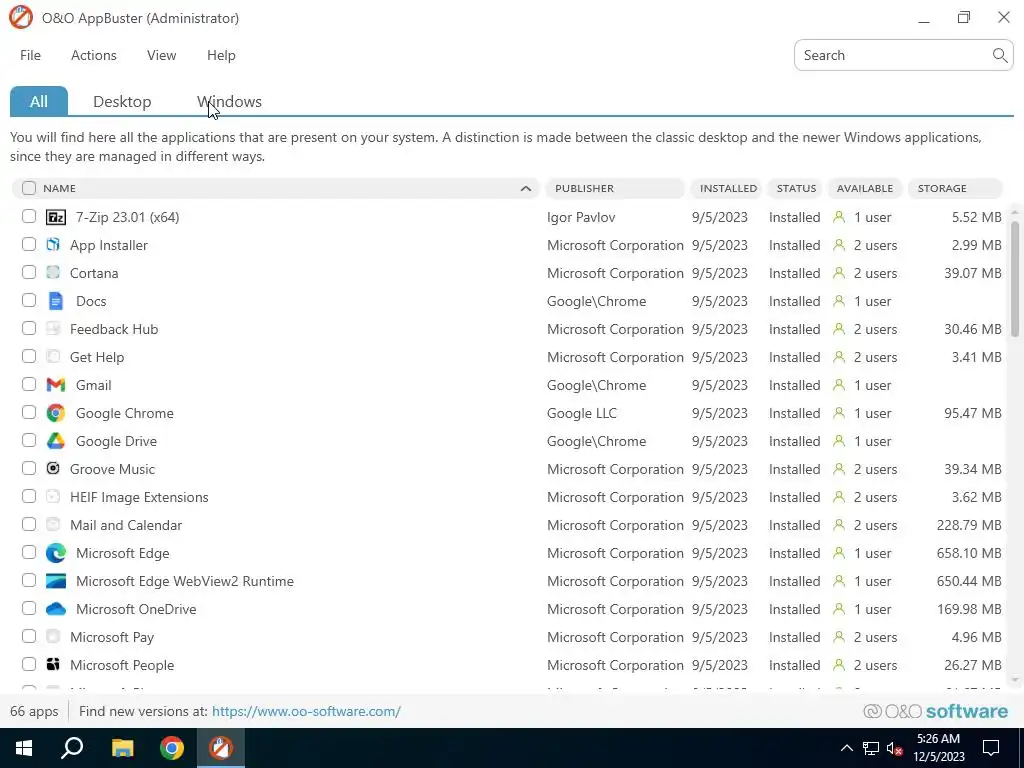
Task: Click the Microsoft OneDrive icon
Action: (56, 609)
